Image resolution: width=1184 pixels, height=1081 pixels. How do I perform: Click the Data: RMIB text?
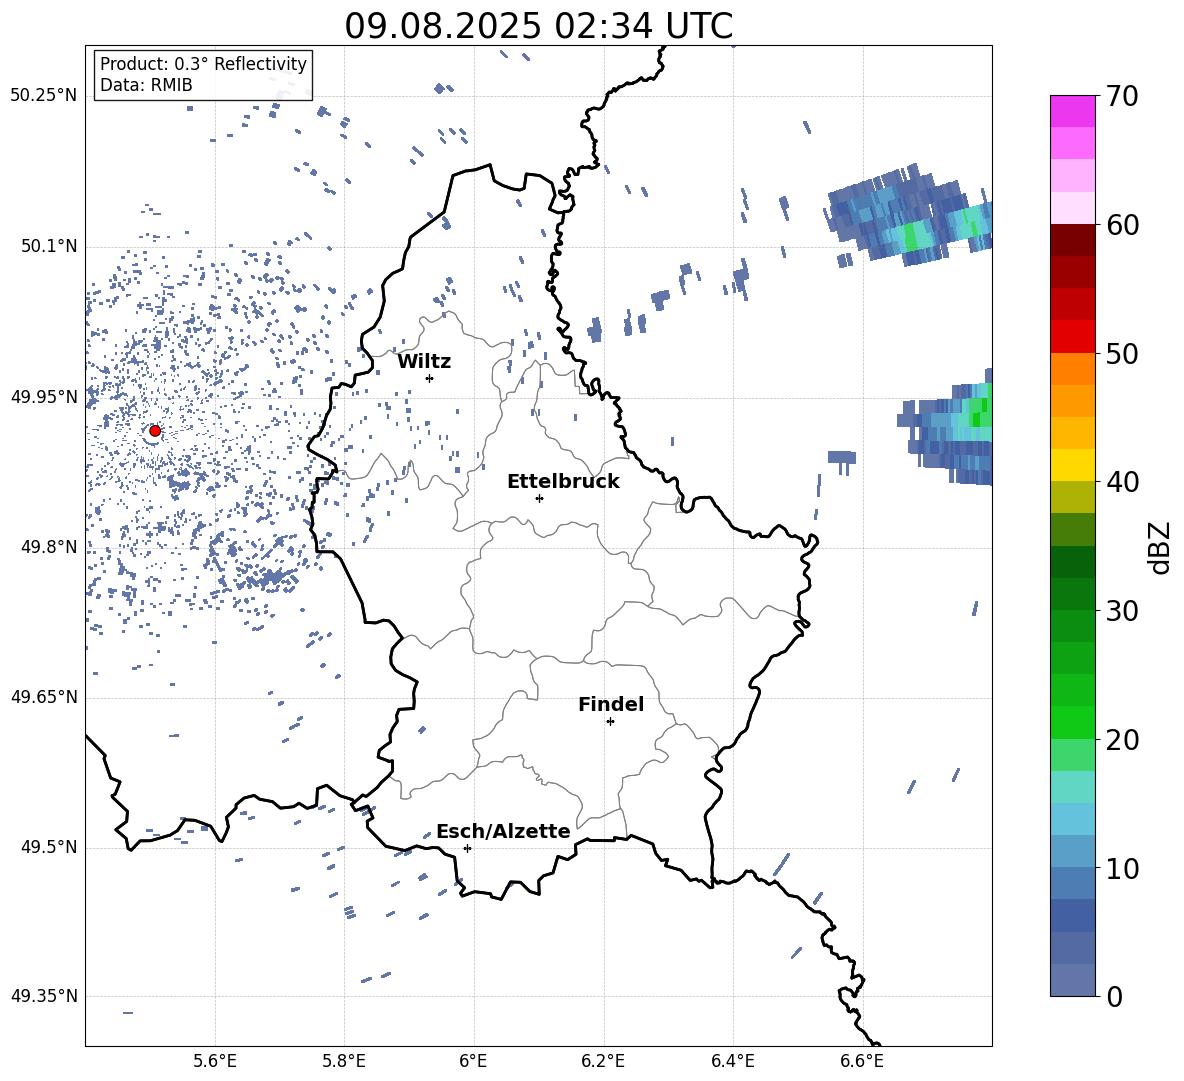146,85
